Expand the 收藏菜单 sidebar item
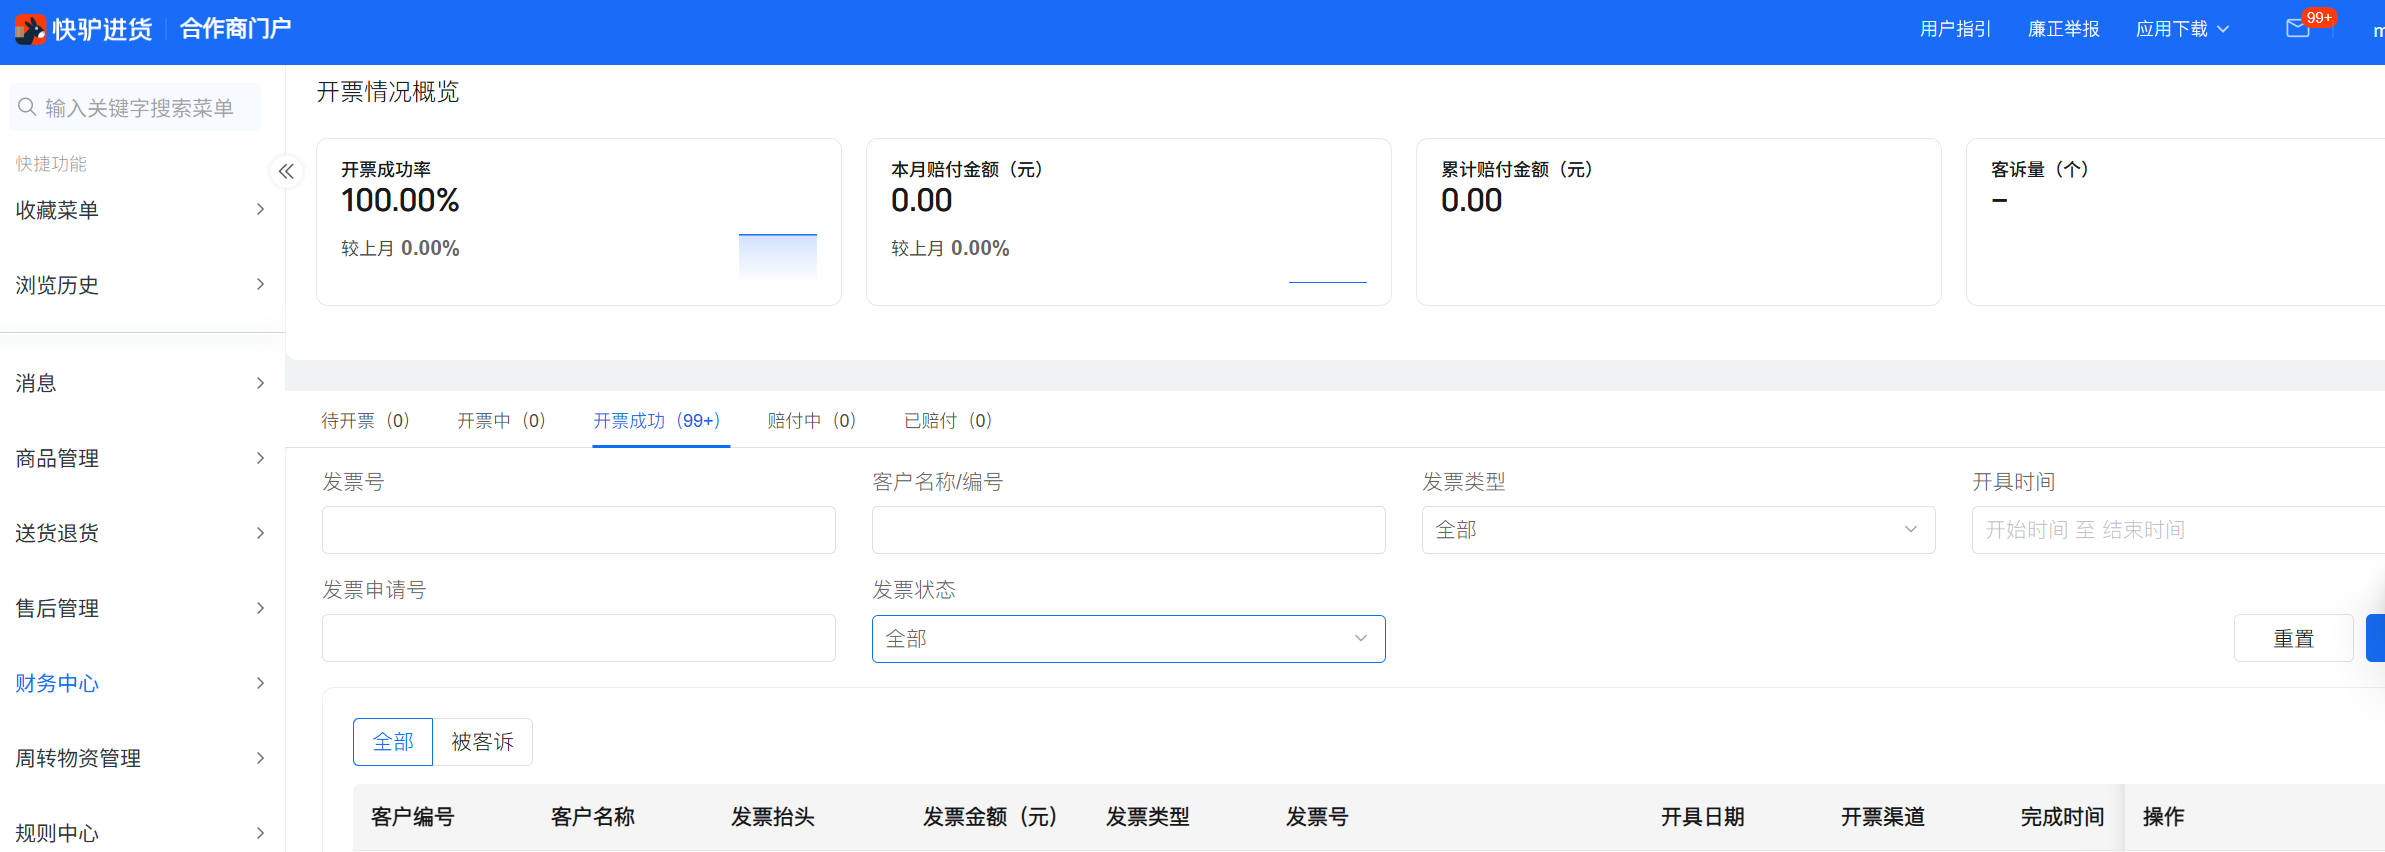 pyautogui.click(x=140, y=210)
